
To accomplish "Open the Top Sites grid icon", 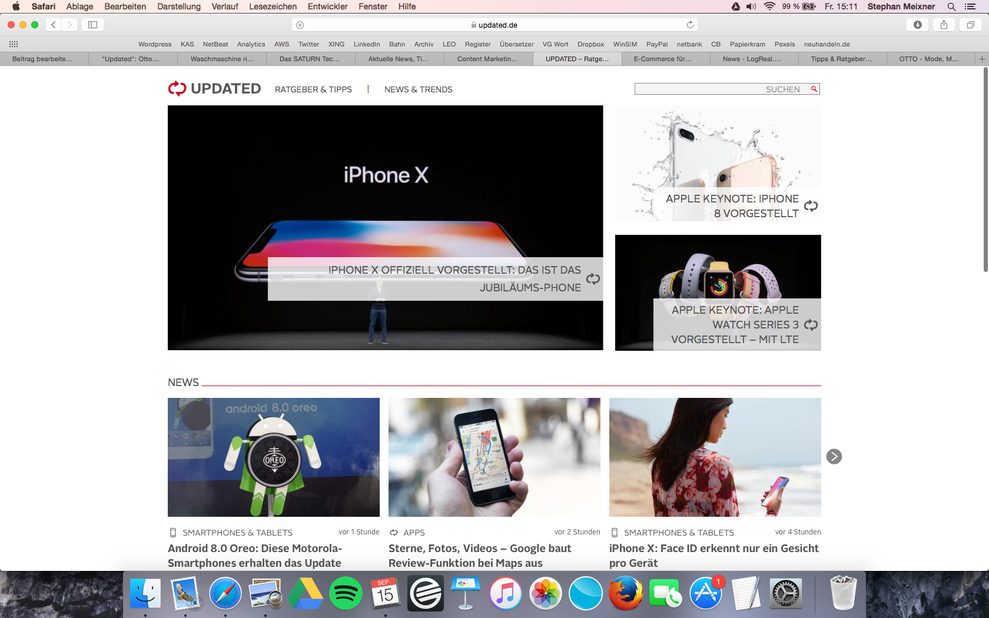I will click(x=13, y=44).
